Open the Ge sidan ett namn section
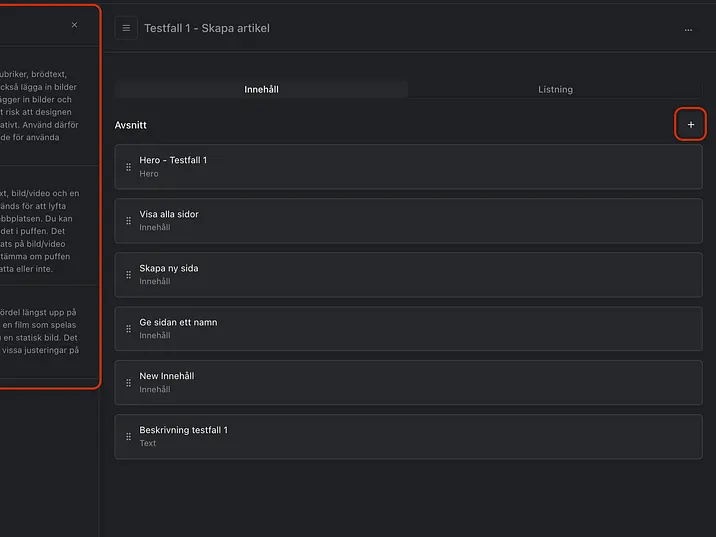The image size is (716, 537). pyautogui.click(x=400, y=329)
